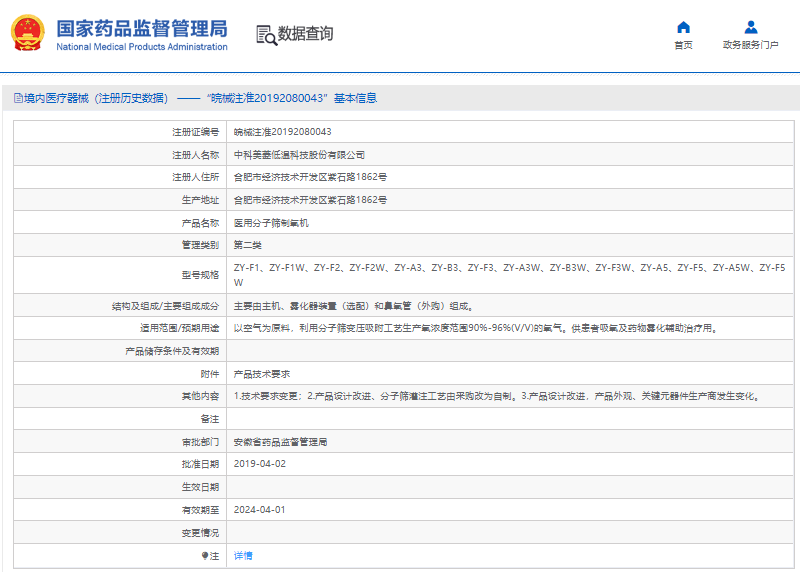
Task: Click 注册人名称 row label
Action: coord(195,155)
